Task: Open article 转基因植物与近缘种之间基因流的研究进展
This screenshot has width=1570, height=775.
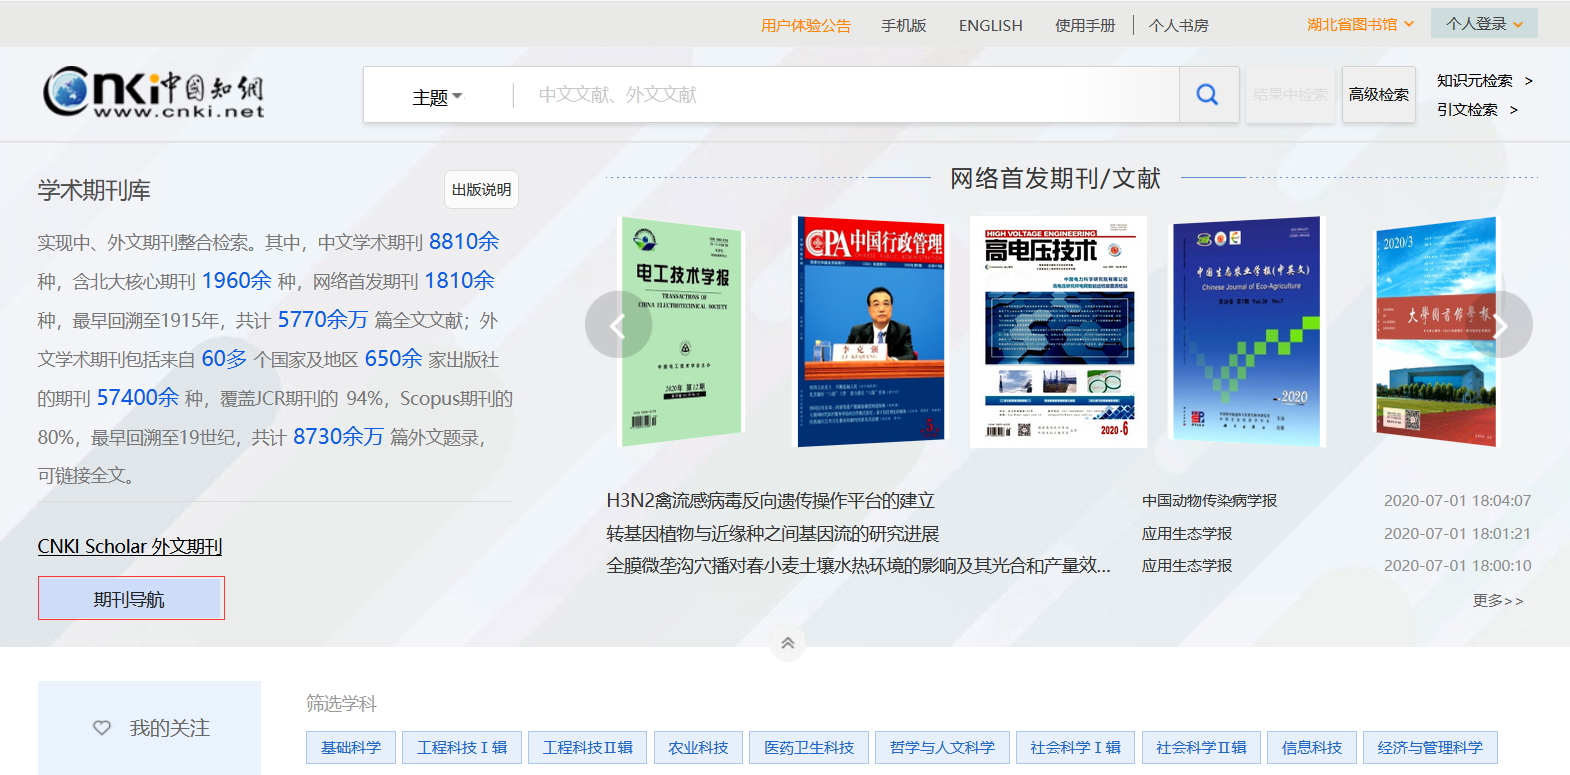Action: click(x=773, y=534)
